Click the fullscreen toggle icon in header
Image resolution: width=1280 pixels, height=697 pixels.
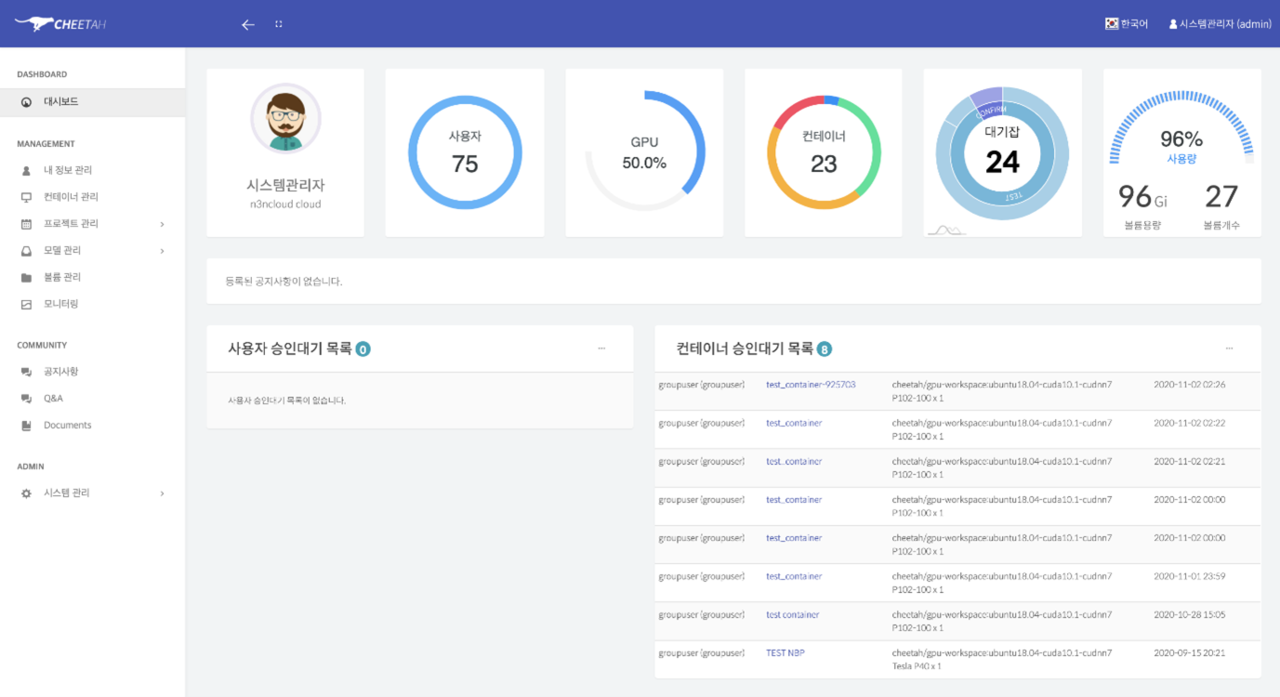[278, 24]
